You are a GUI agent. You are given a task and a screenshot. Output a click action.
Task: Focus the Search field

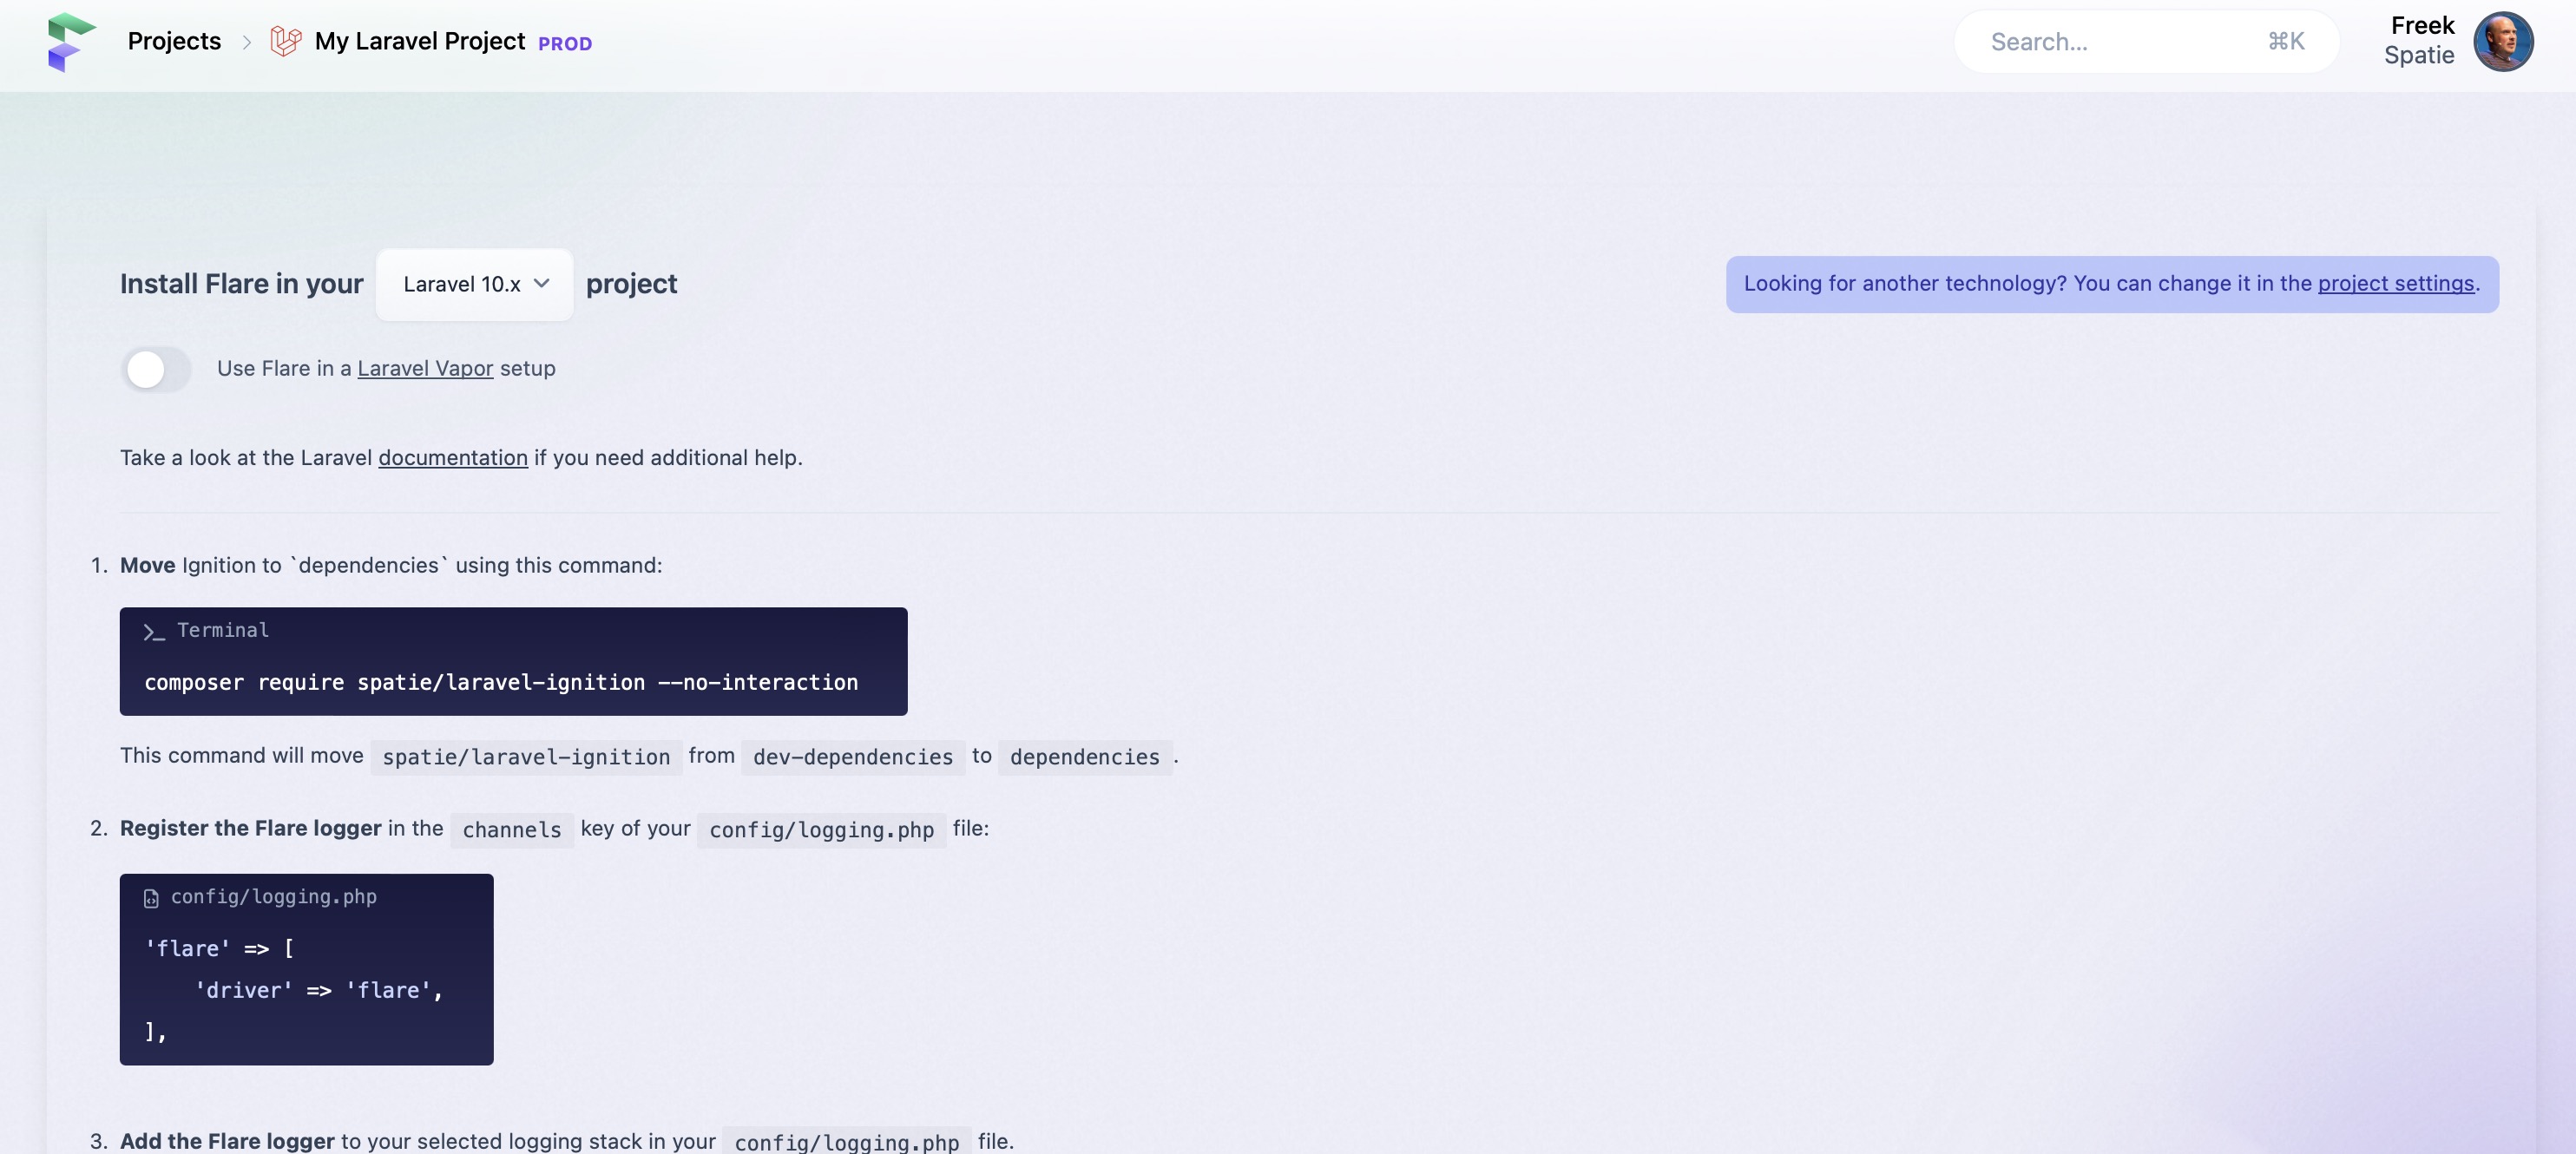click(2146, 41)
